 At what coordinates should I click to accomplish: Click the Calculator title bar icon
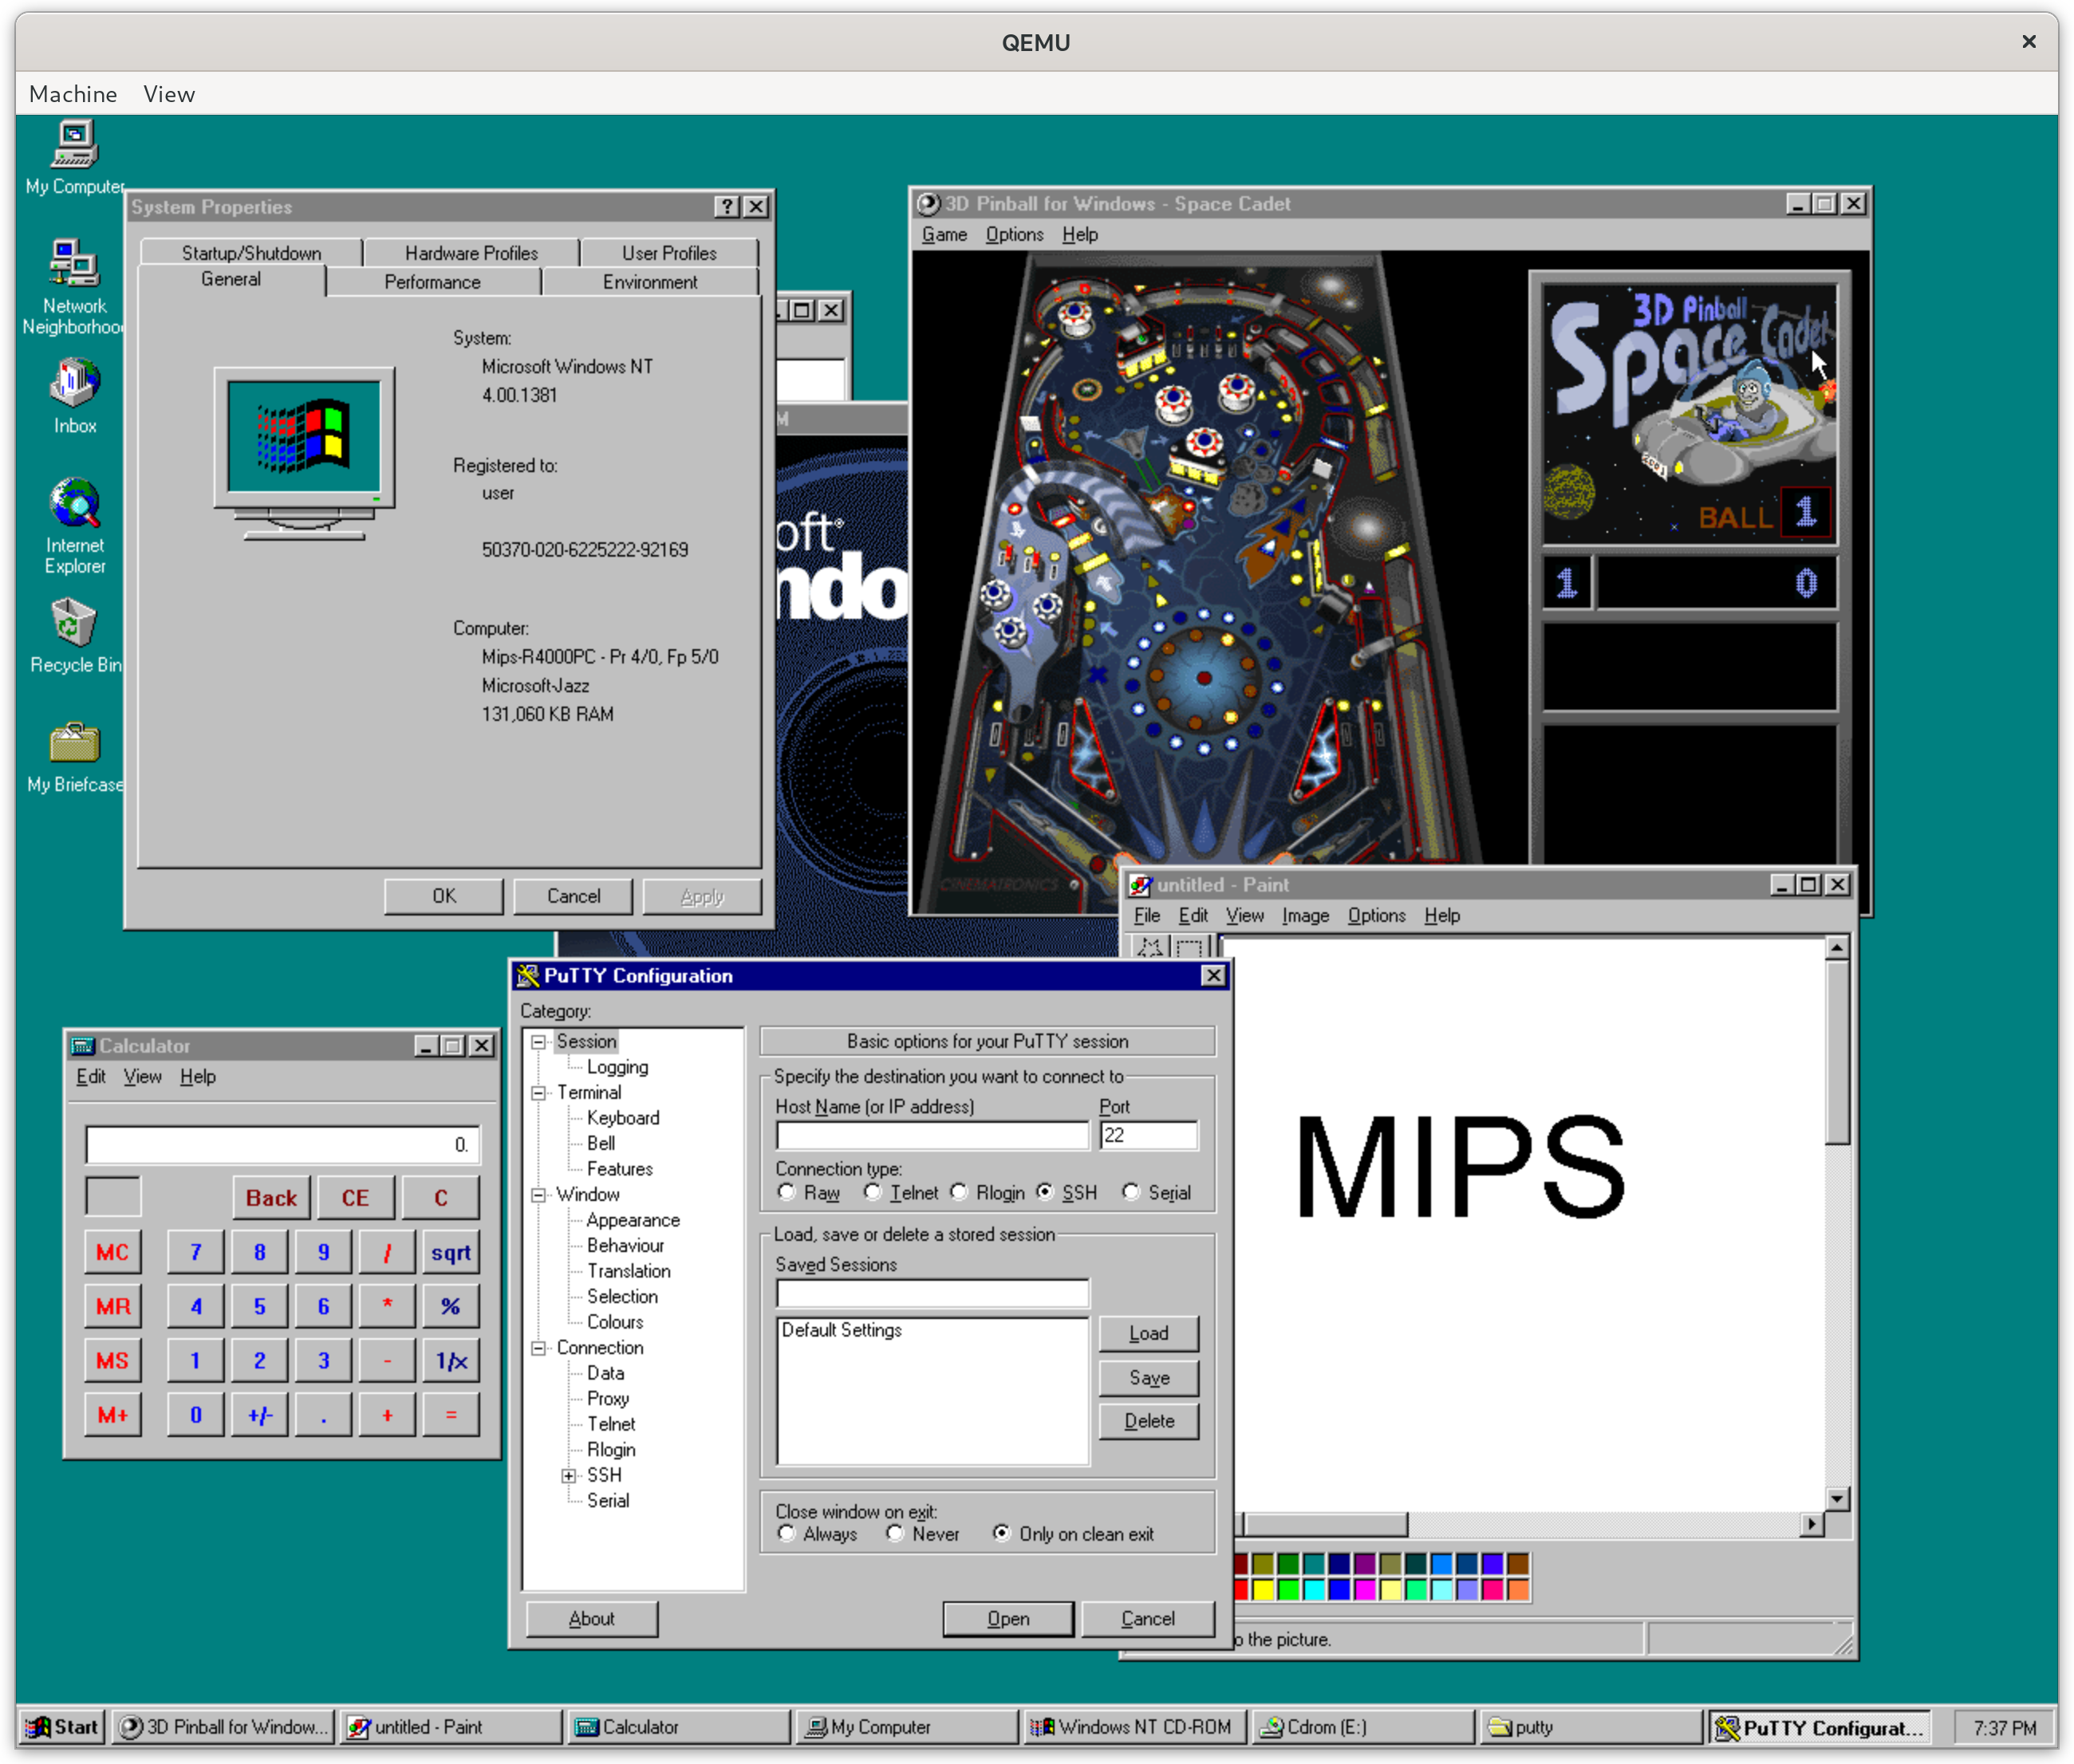tap(83, 1046)
